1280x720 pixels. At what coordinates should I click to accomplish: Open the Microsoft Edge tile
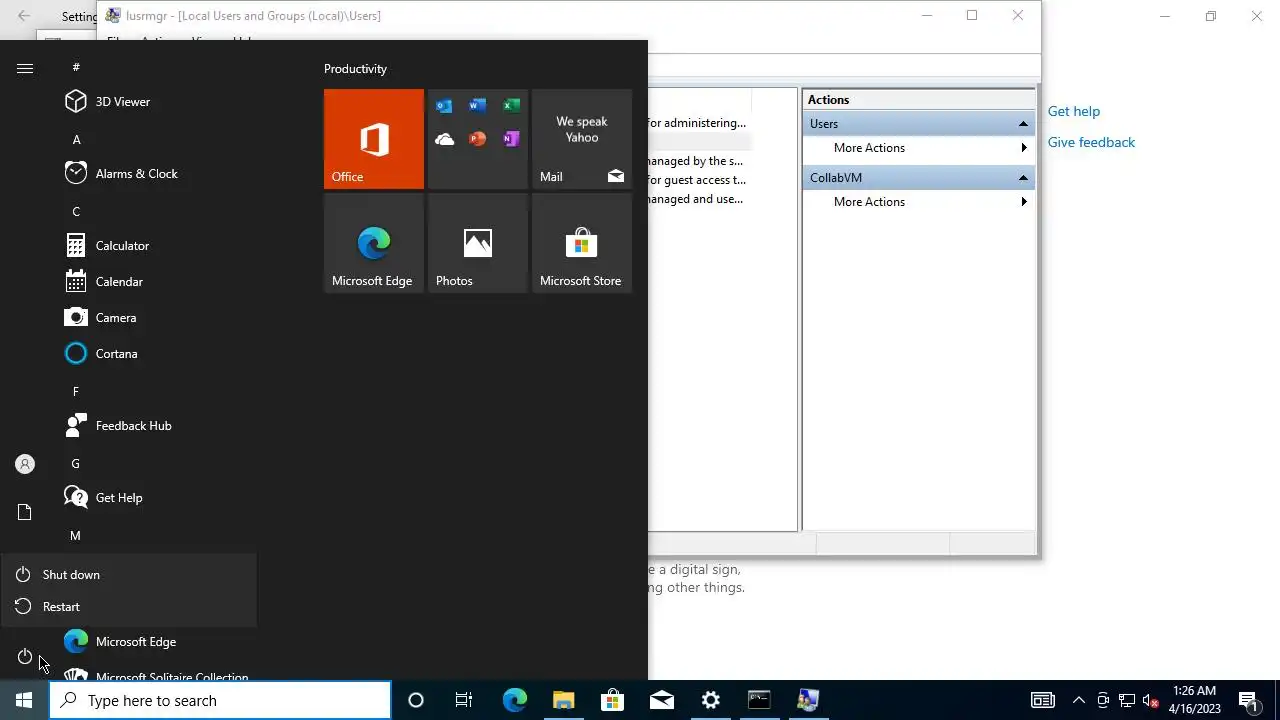point(374,243)
